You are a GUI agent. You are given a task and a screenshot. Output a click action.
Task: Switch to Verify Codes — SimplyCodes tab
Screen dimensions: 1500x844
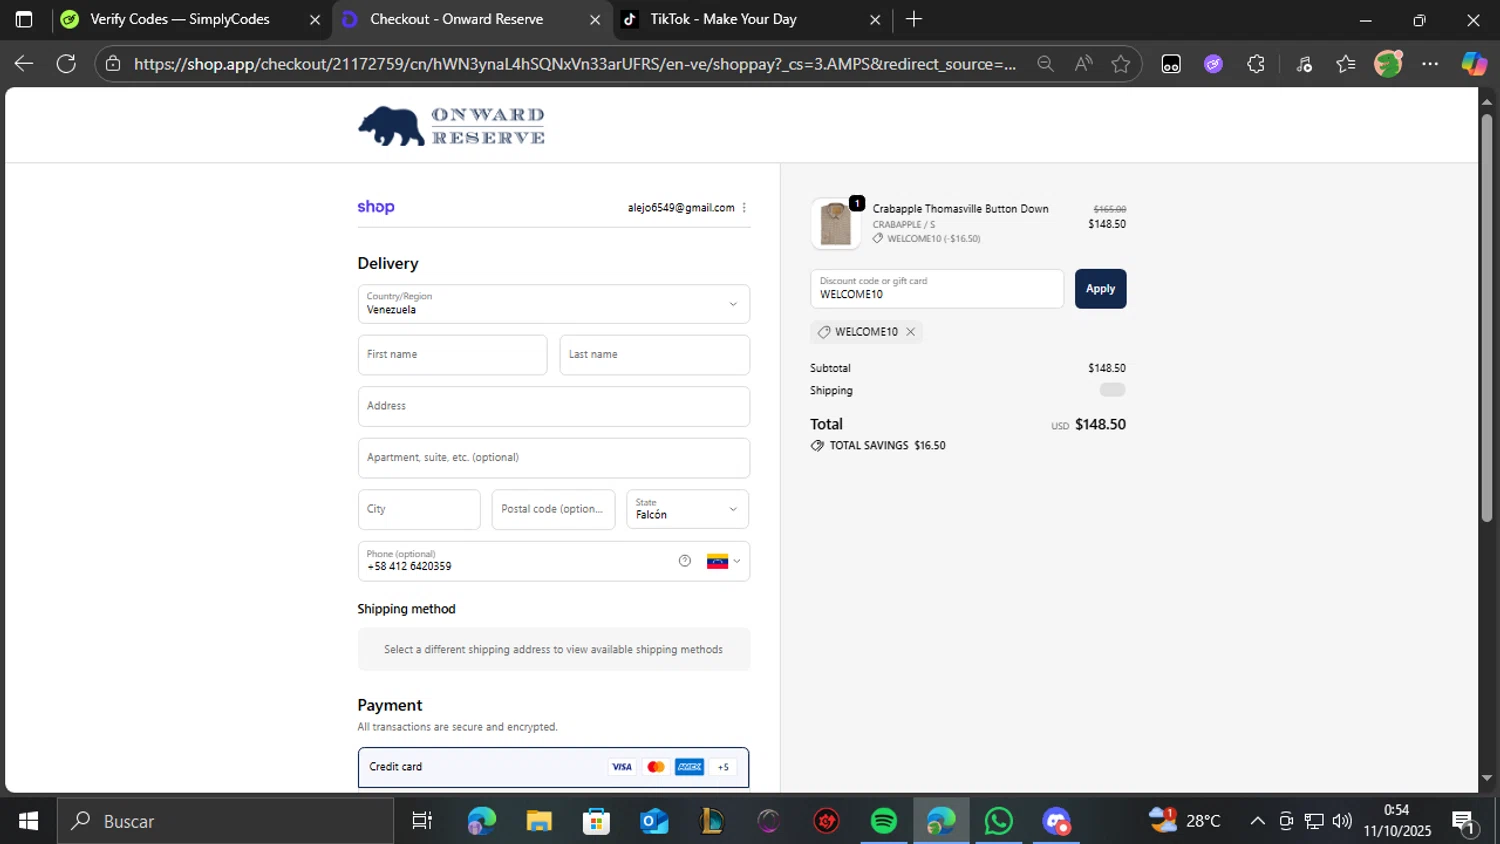pyautogui.click(x=180, y=19)
